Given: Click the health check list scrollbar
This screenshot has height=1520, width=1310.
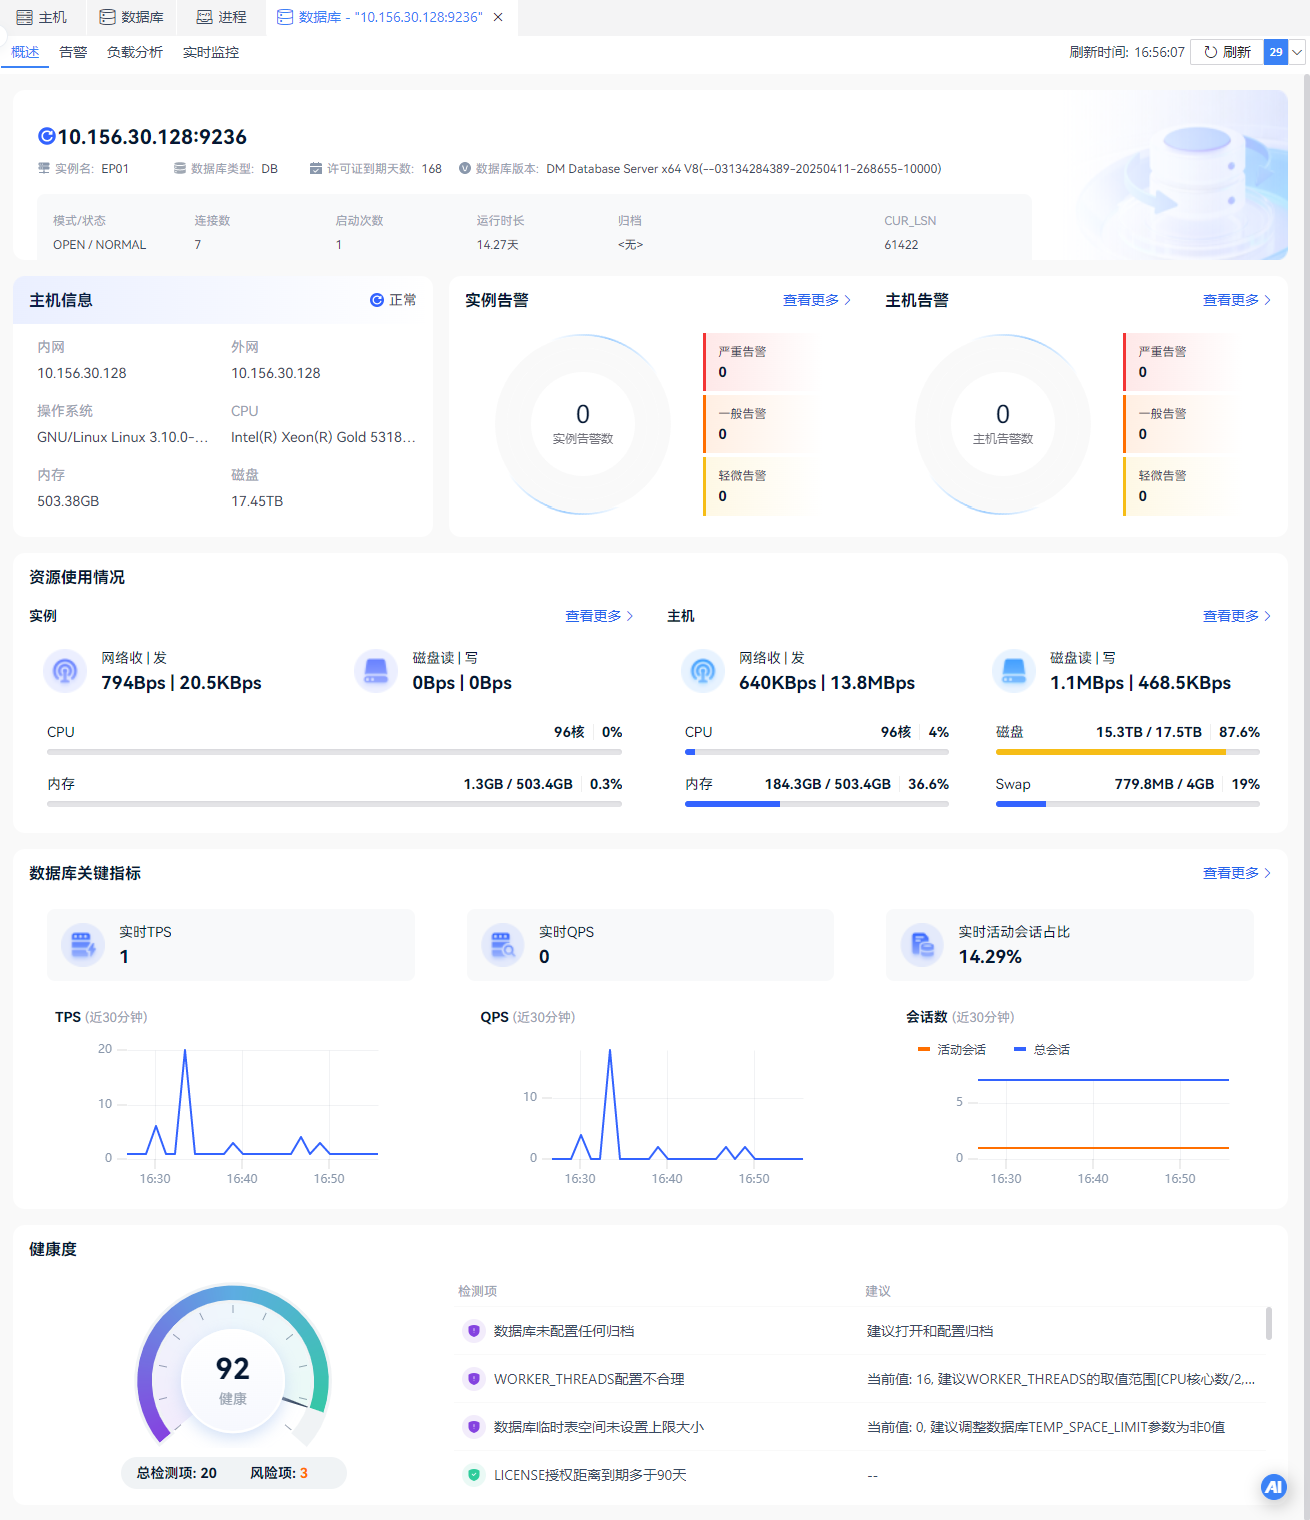Looking at the screenshot, I should (1269, 1323).
